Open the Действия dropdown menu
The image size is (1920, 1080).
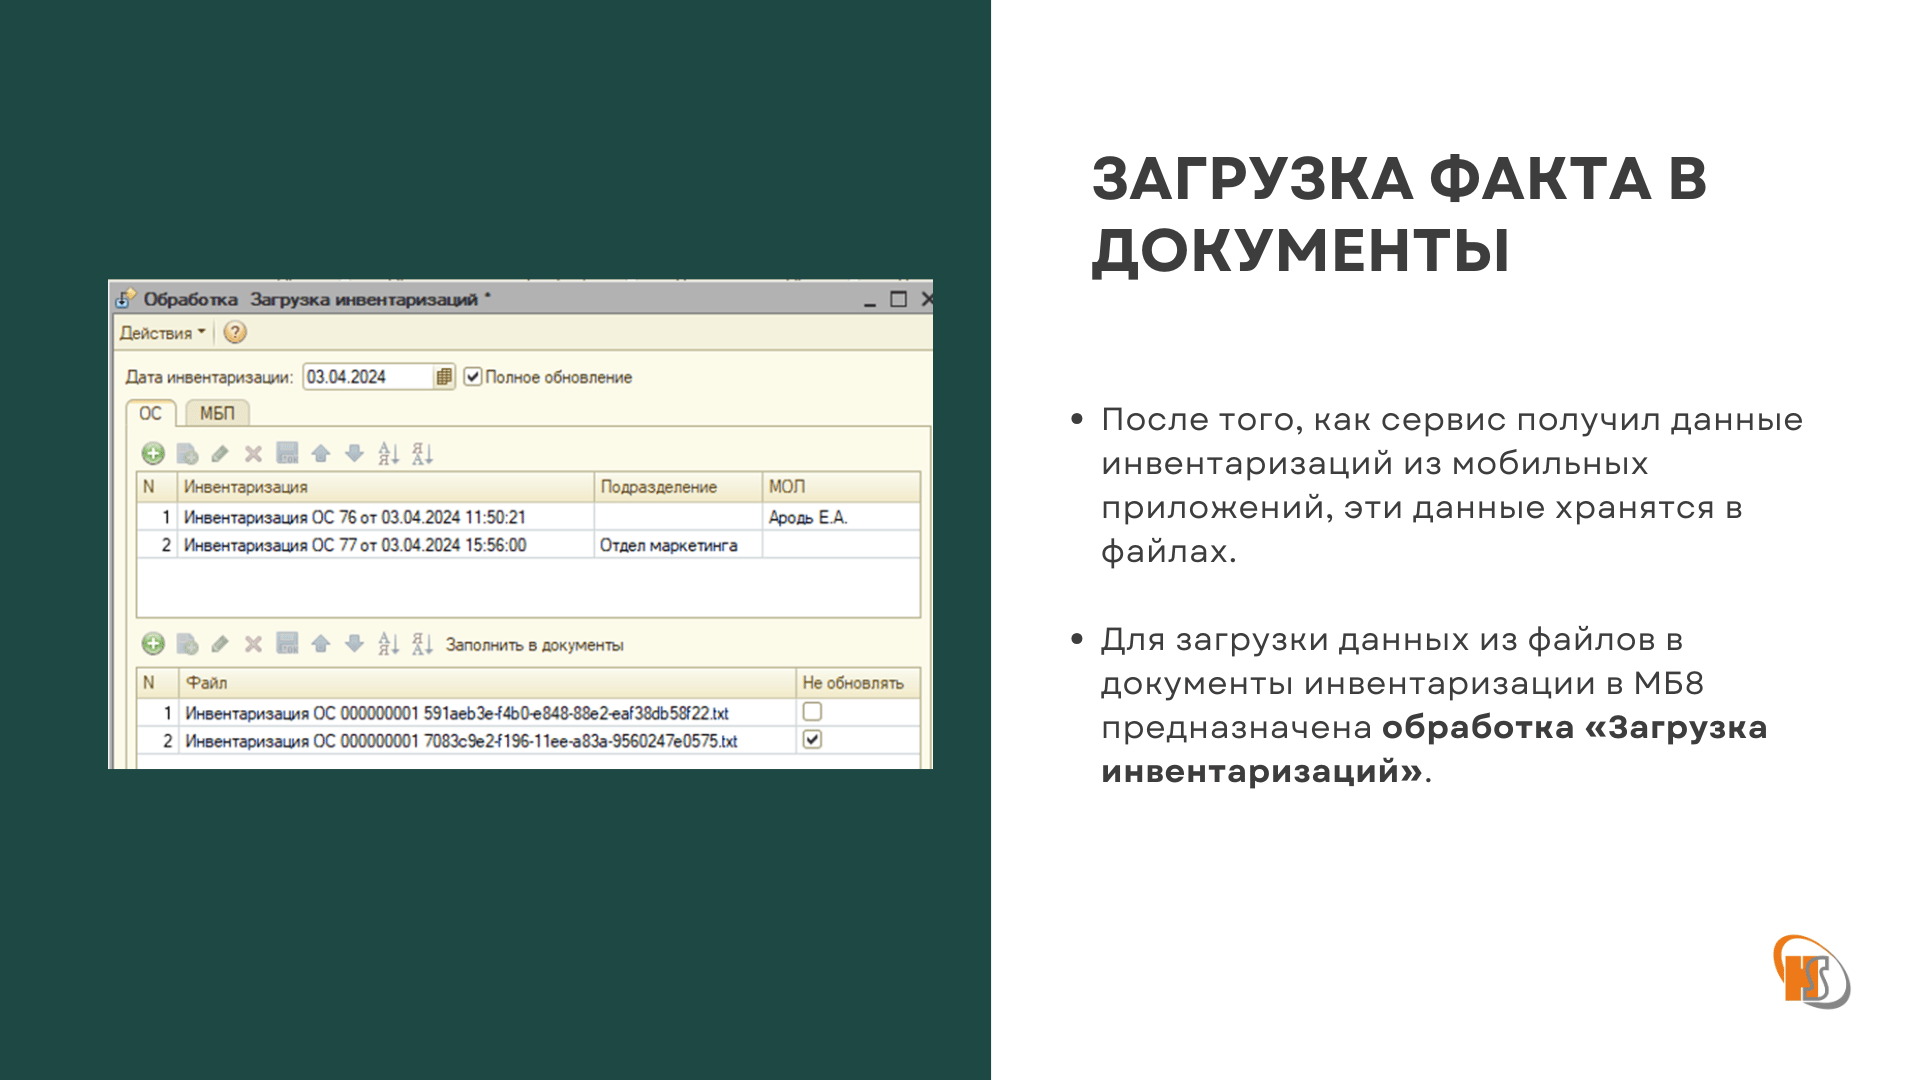pyautogui.click(x=162, y=333)
